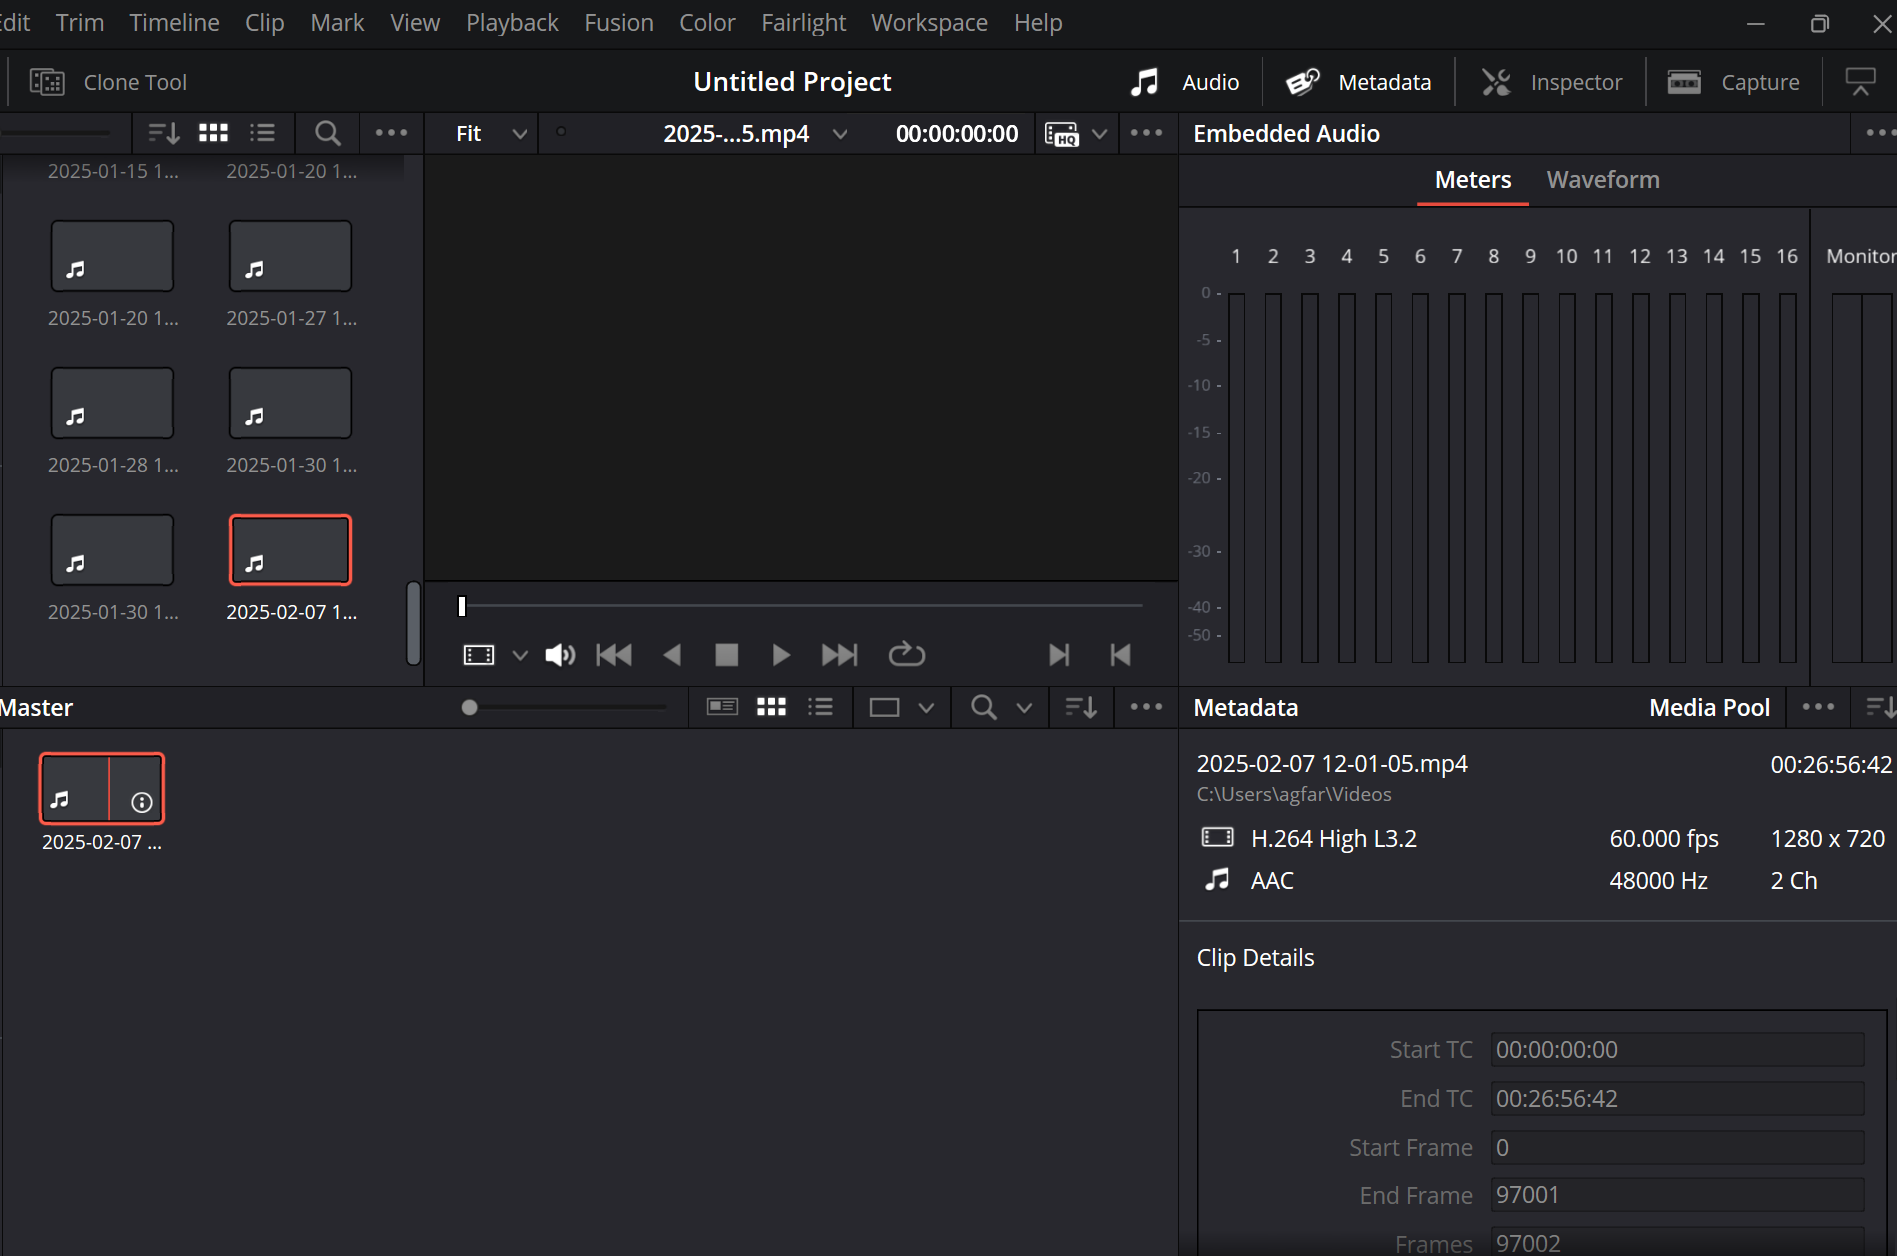Click the viewer timecode 00:00:00:00

click(957, 134)
